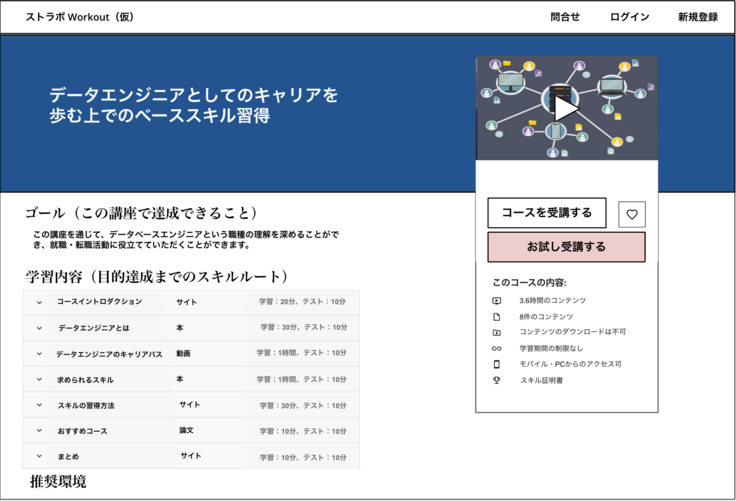The height and width of the screenshot is (501, 736).
Task: Expand the おすすめコース chevron
Action: (39, 431)
